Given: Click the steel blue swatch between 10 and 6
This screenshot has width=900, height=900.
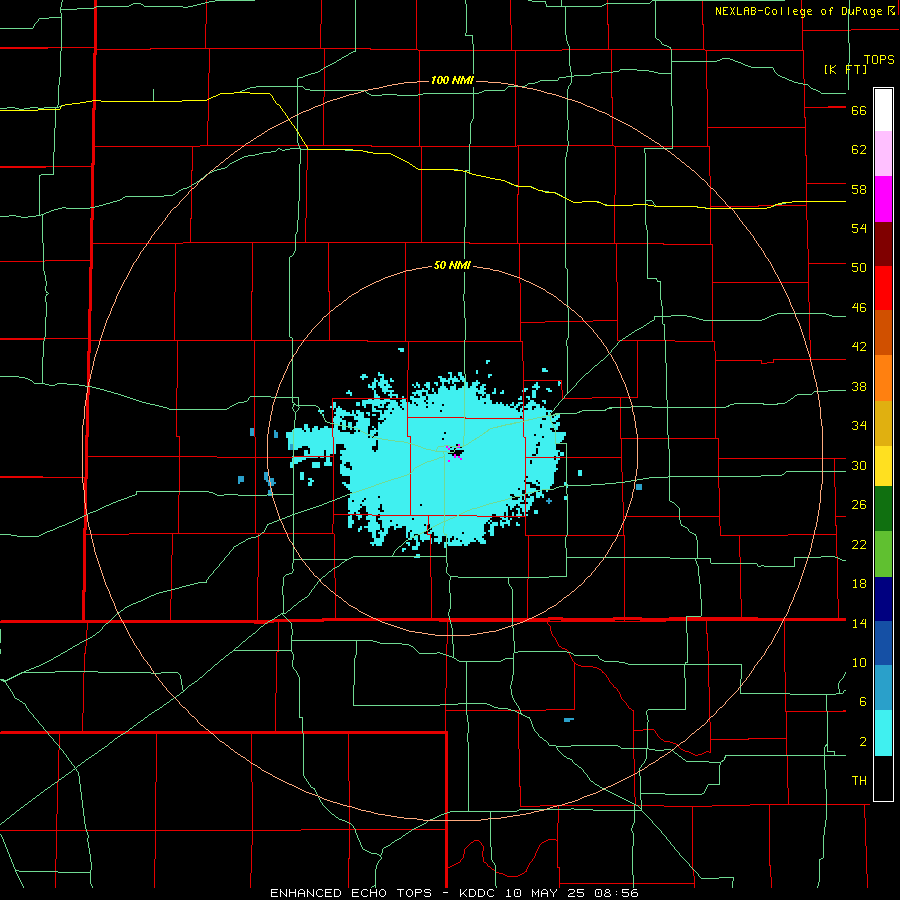Looking at the screenshot, I should [883, 687].
